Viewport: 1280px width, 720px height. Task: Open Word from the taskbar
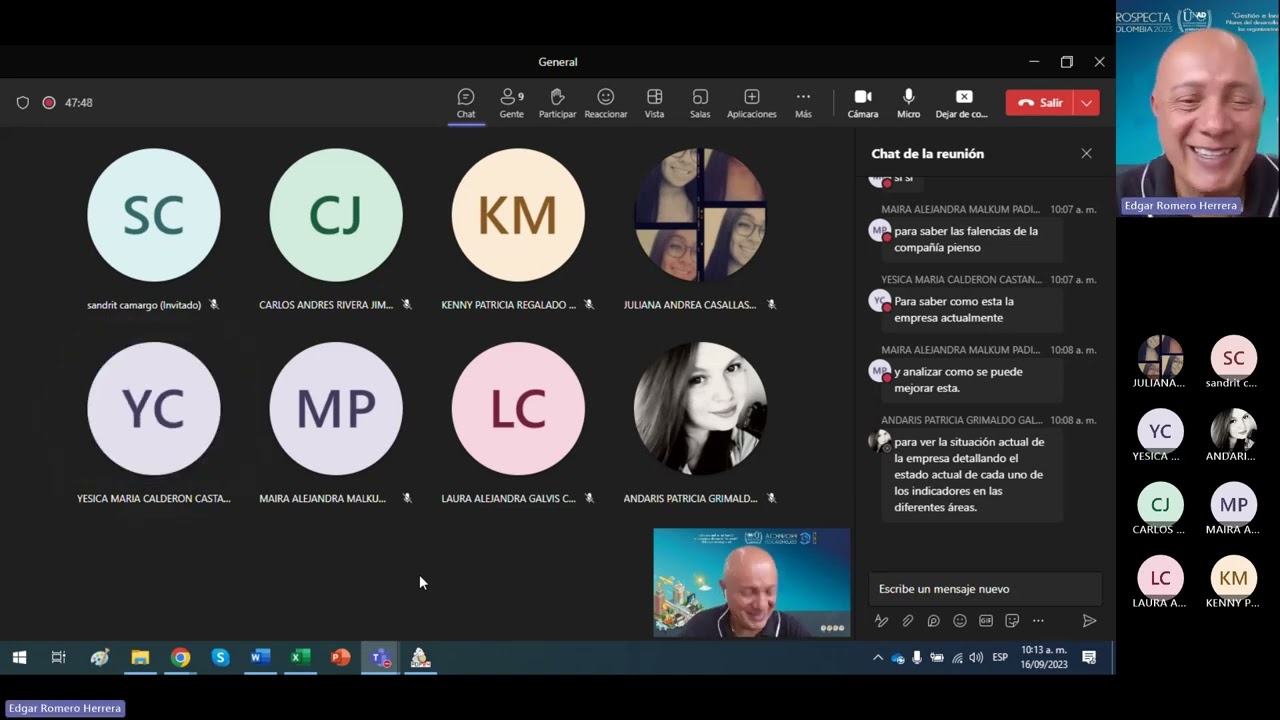[260, 657]
